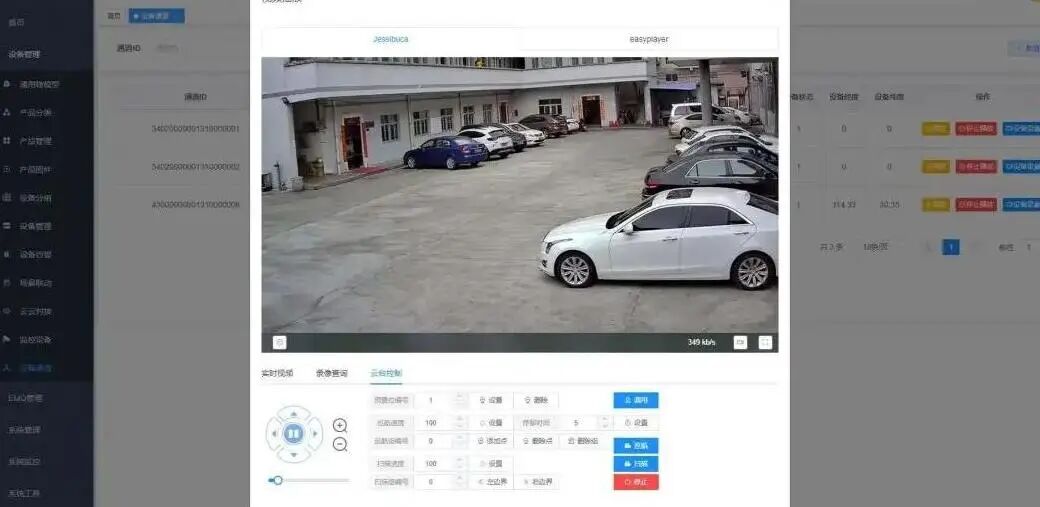The image size is (1040, 507).
Task: Click page 1 in background table pagination
Action: (950, 247)
